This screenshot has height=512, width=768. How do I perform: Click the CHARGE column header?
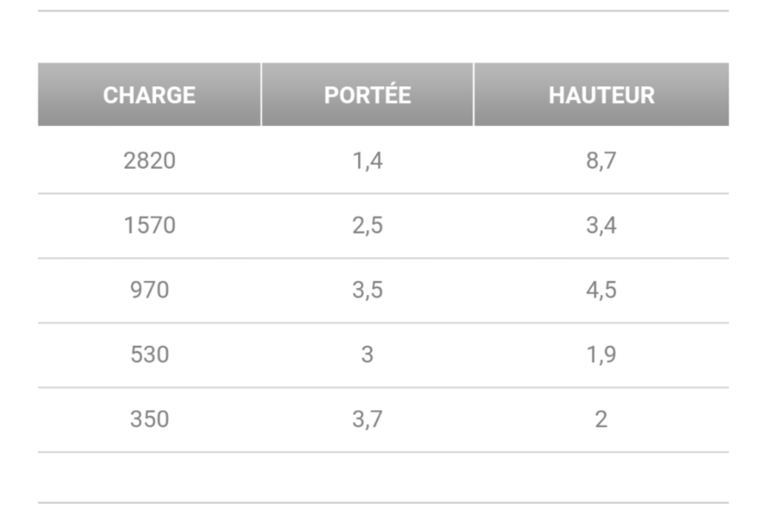tap(149, 95)
